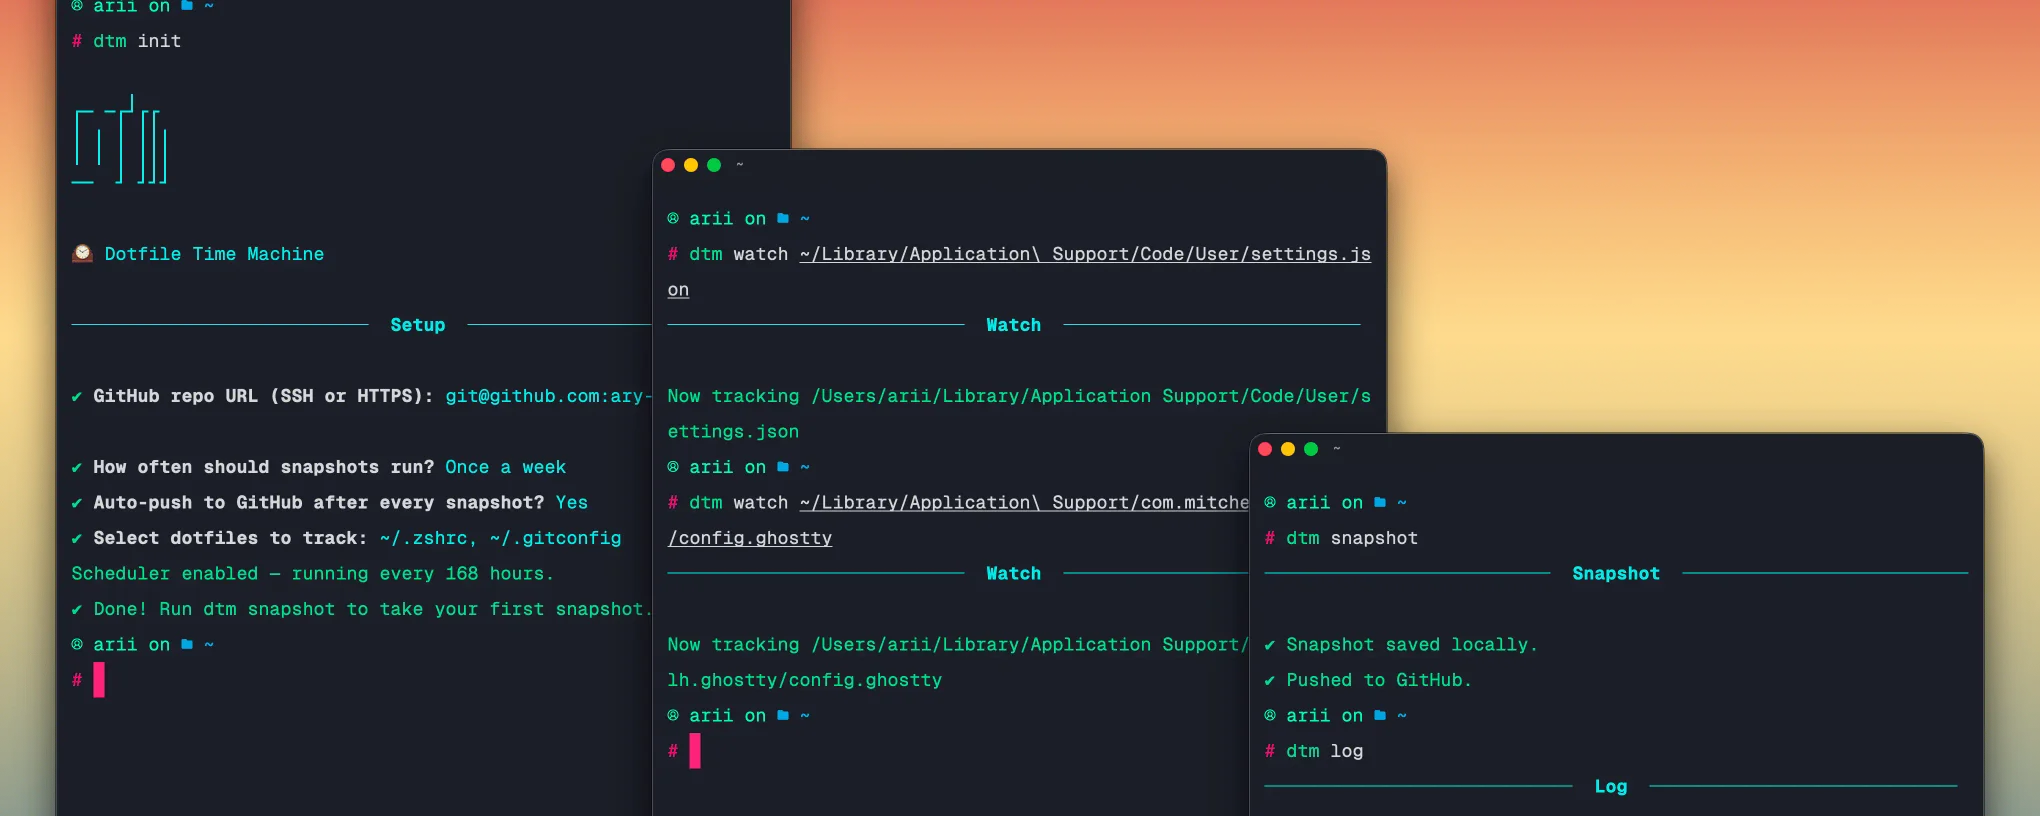Click the first 'Watch' section heading

click(x=1013, y=325)
